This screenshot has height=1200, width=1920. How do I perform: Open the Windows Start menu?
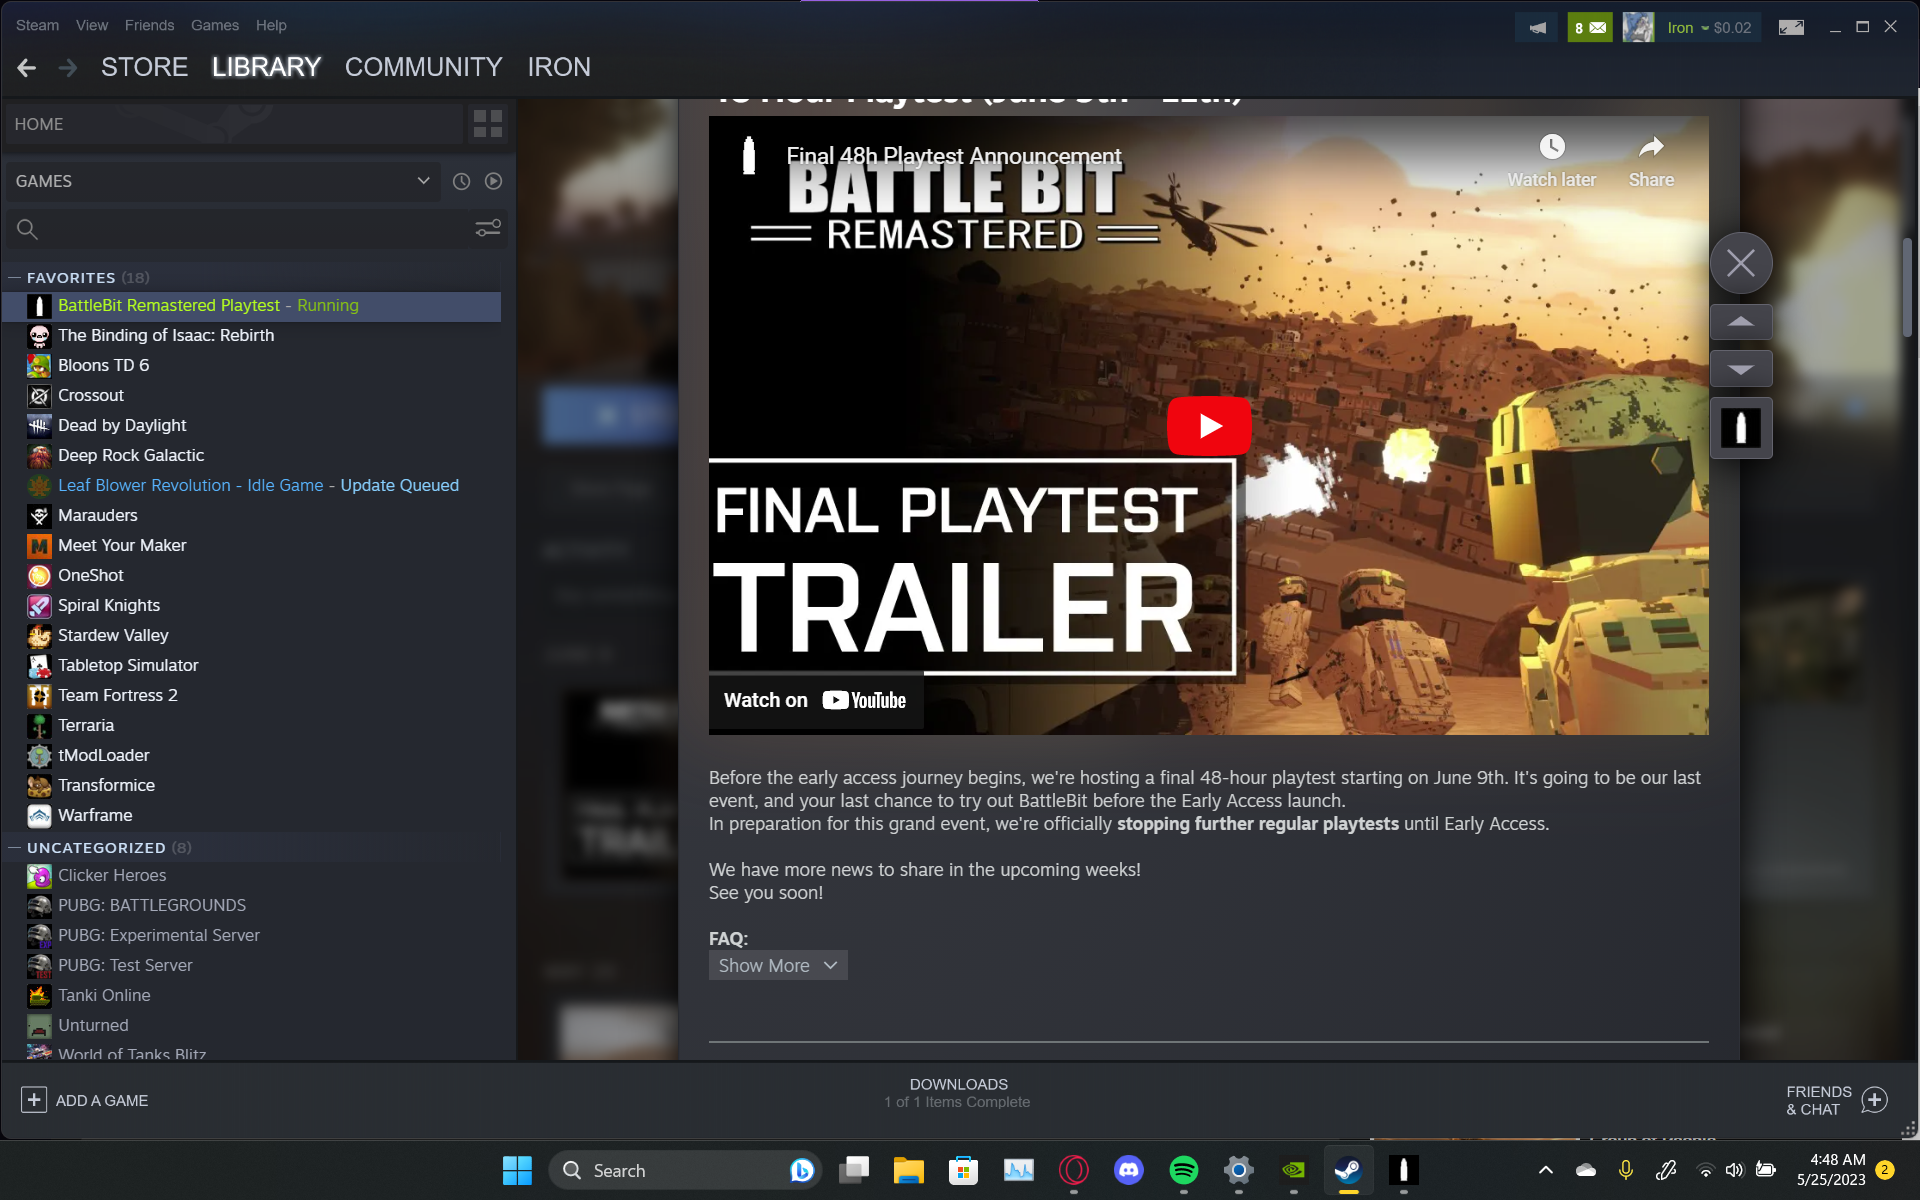[517, 1170]
